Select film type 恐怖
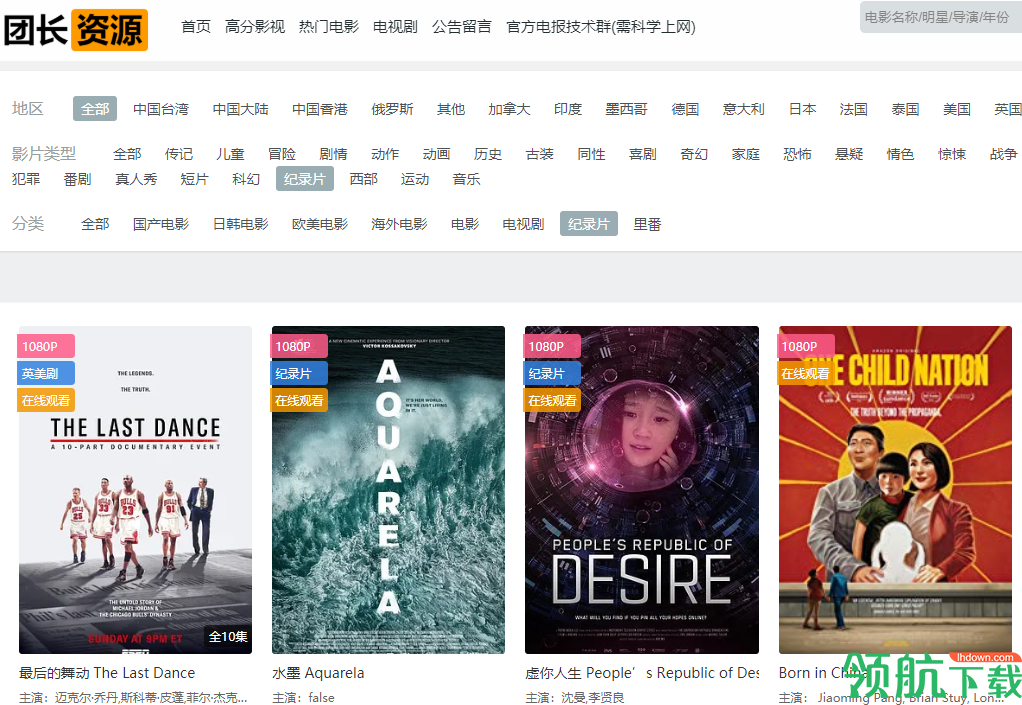Screen dimensions: 1022x705 click(797, 154)
